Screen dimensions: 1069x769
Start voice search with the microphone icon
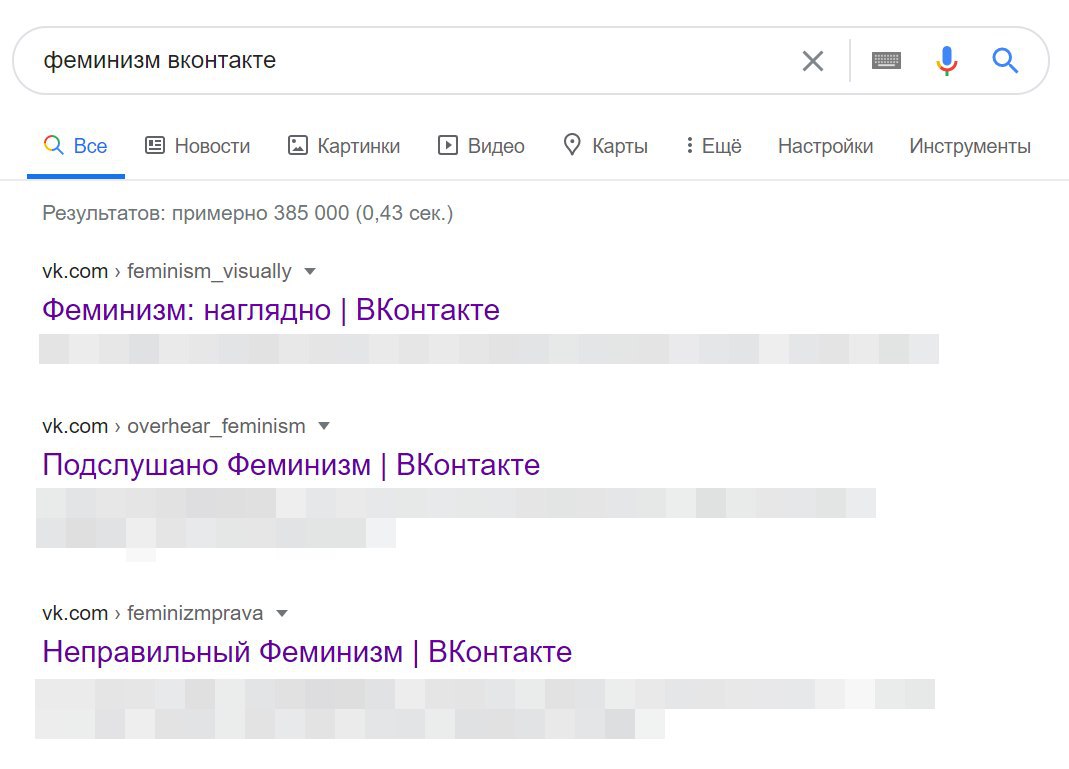[946, 61]
